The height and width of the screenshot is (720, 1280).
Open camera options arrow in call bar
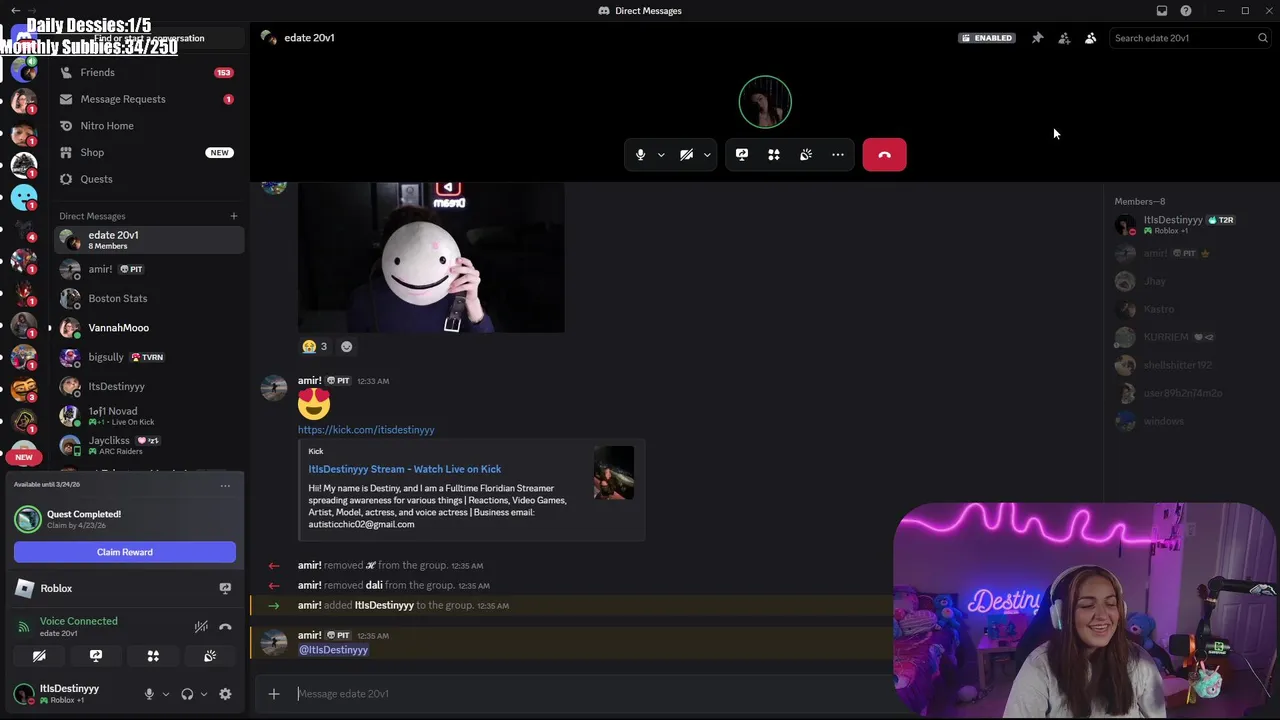[707, 155]
